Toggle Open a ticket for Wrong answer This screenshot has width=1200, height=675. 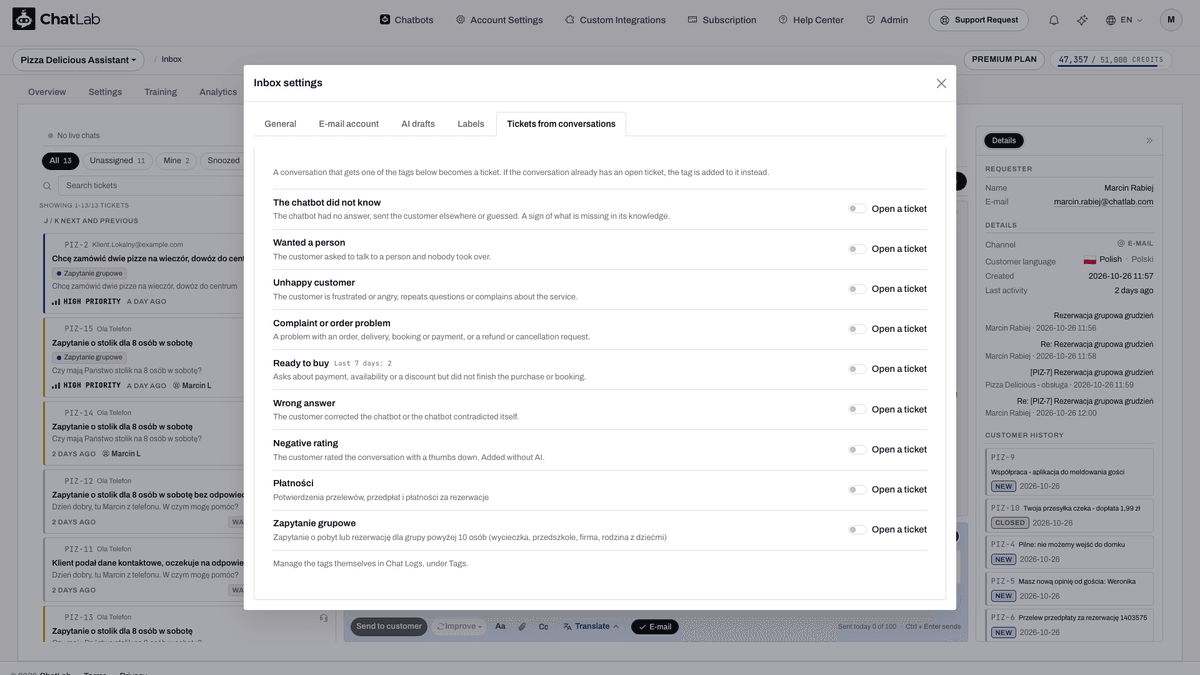[857, 409]
